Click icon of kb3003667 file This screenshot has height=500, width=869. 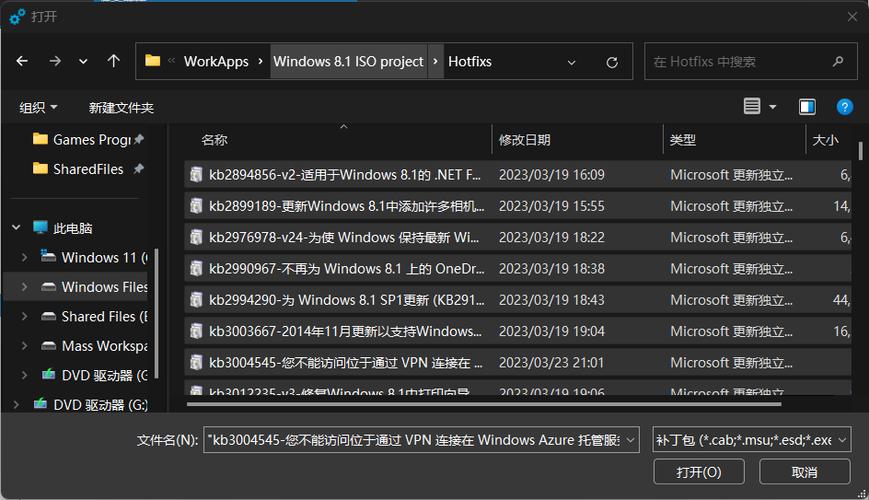196,331
